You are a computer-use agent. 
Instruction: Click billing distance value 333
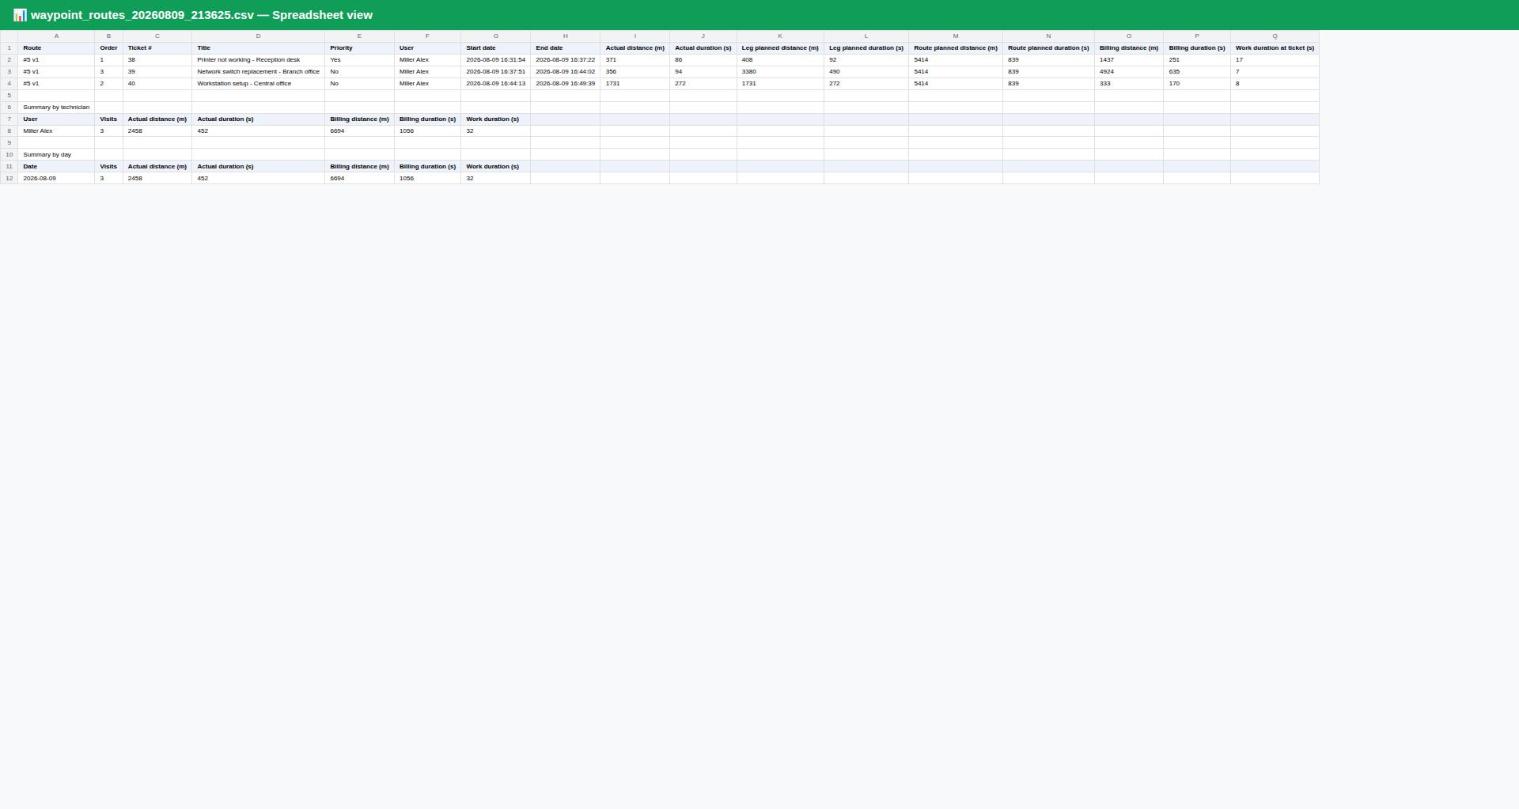coord(1129,84)
